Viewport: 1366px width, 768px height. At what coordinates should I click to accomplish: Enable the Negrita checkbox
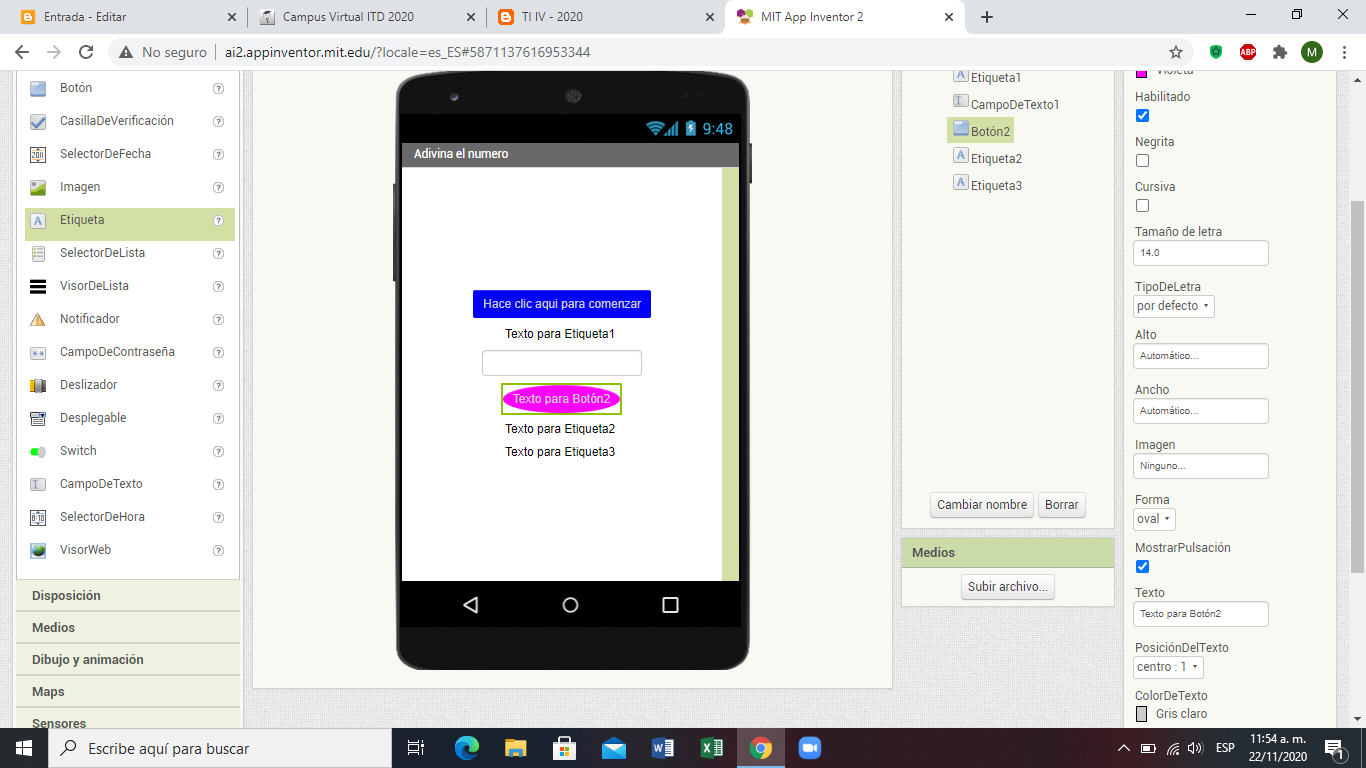[x=1143, y=161]
